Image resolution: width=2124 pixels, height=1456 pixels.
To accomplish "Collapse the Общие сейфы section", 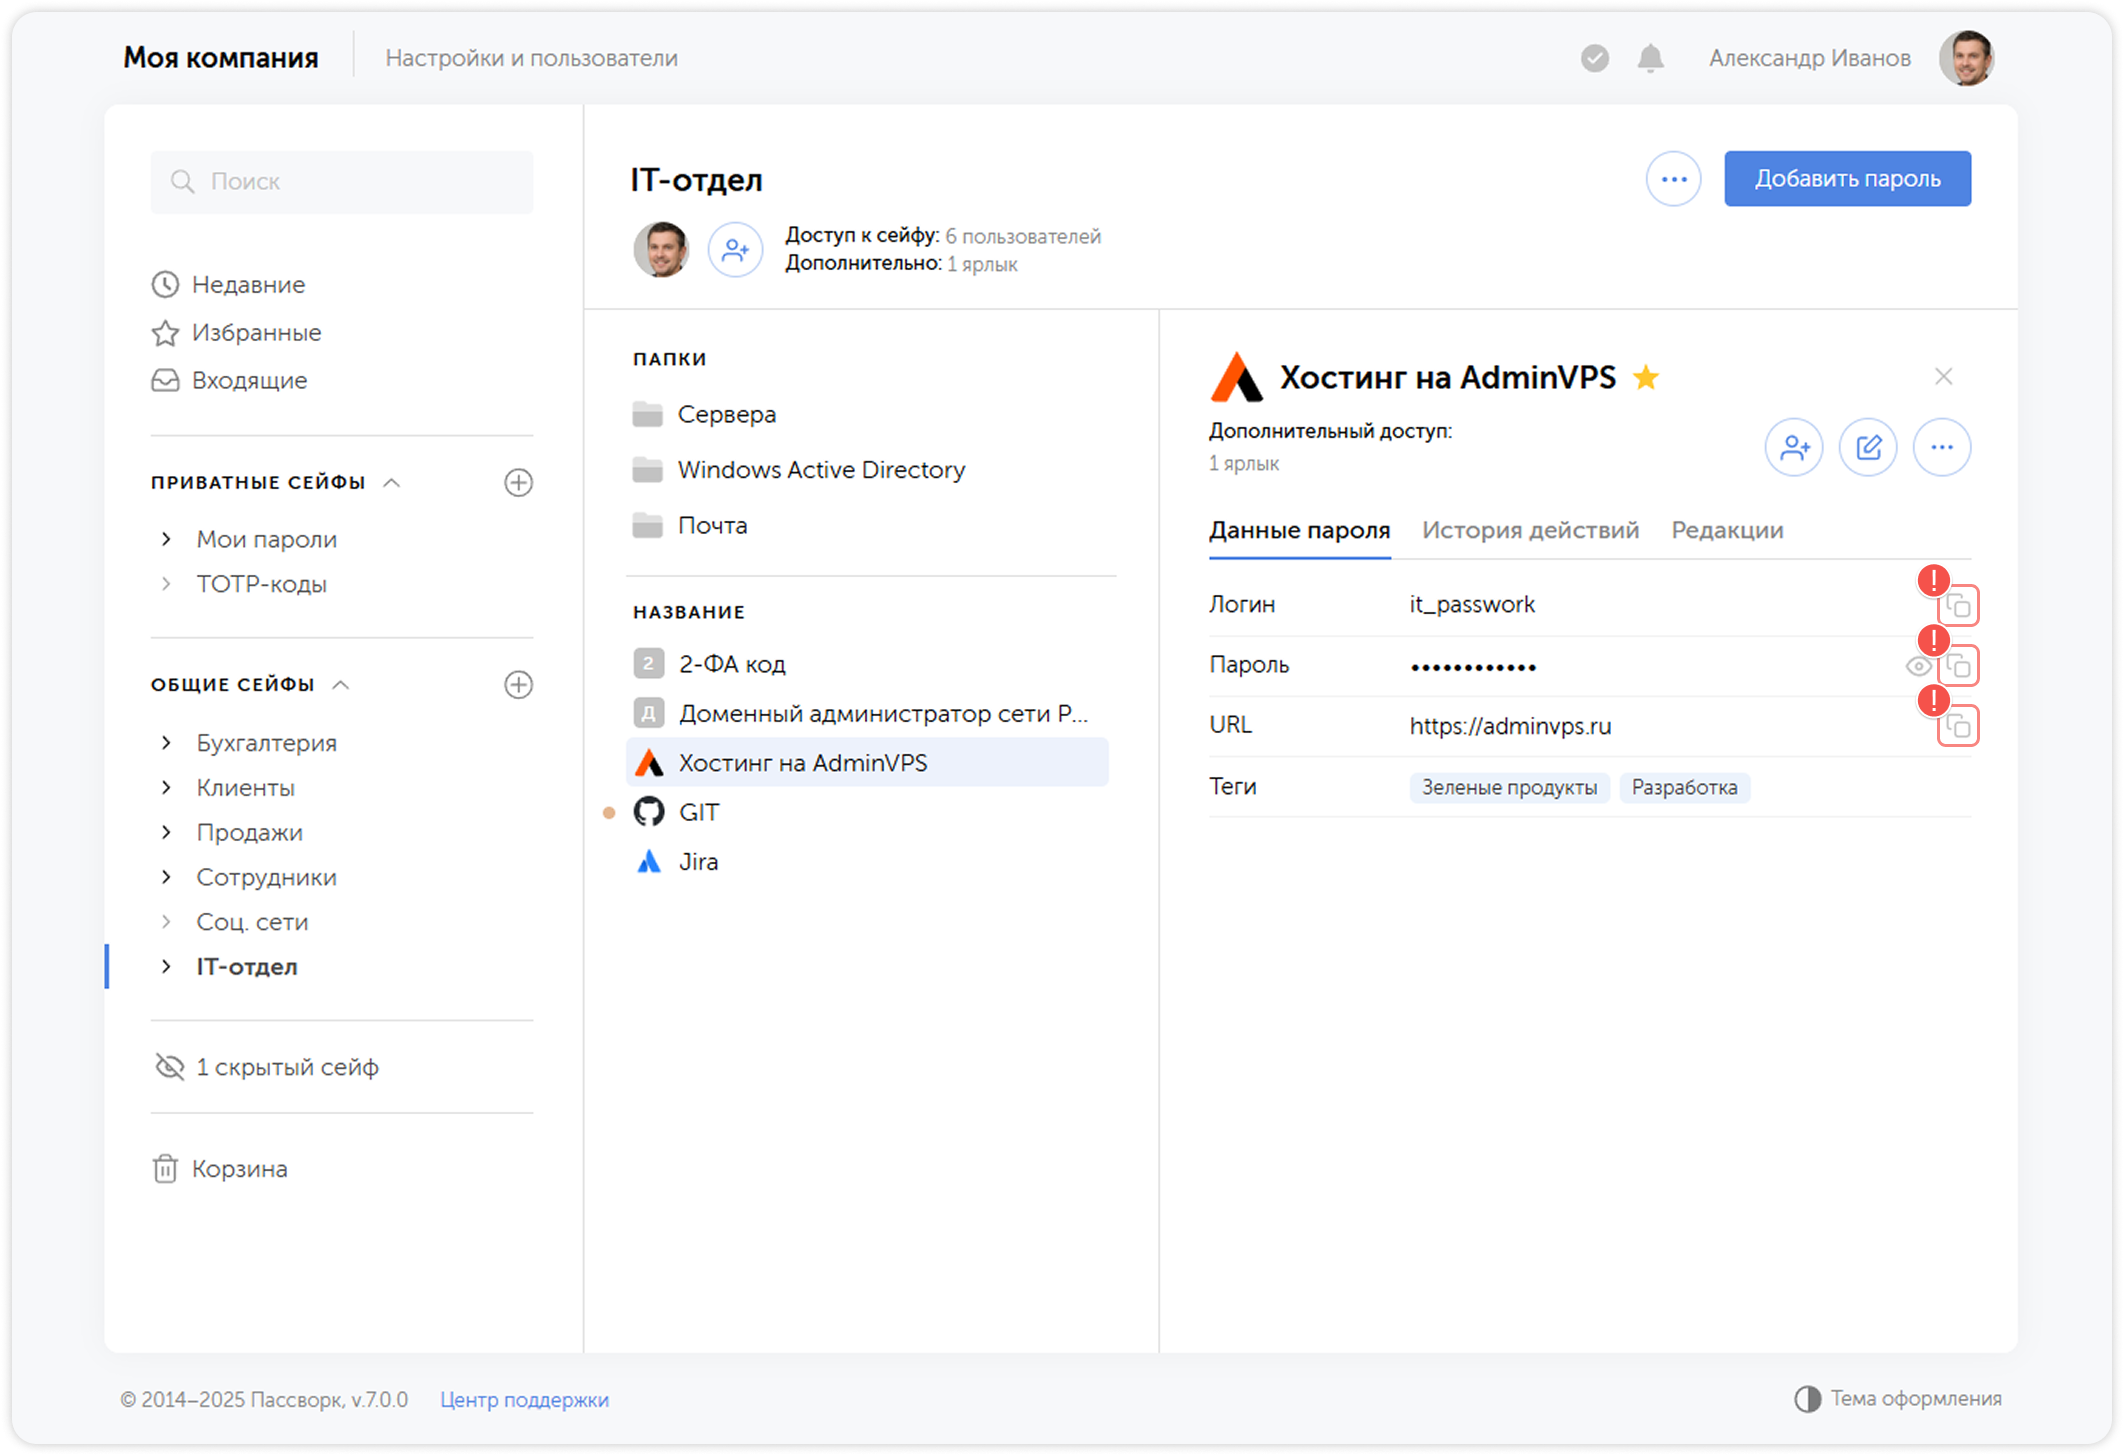I will tap(341, 684).
